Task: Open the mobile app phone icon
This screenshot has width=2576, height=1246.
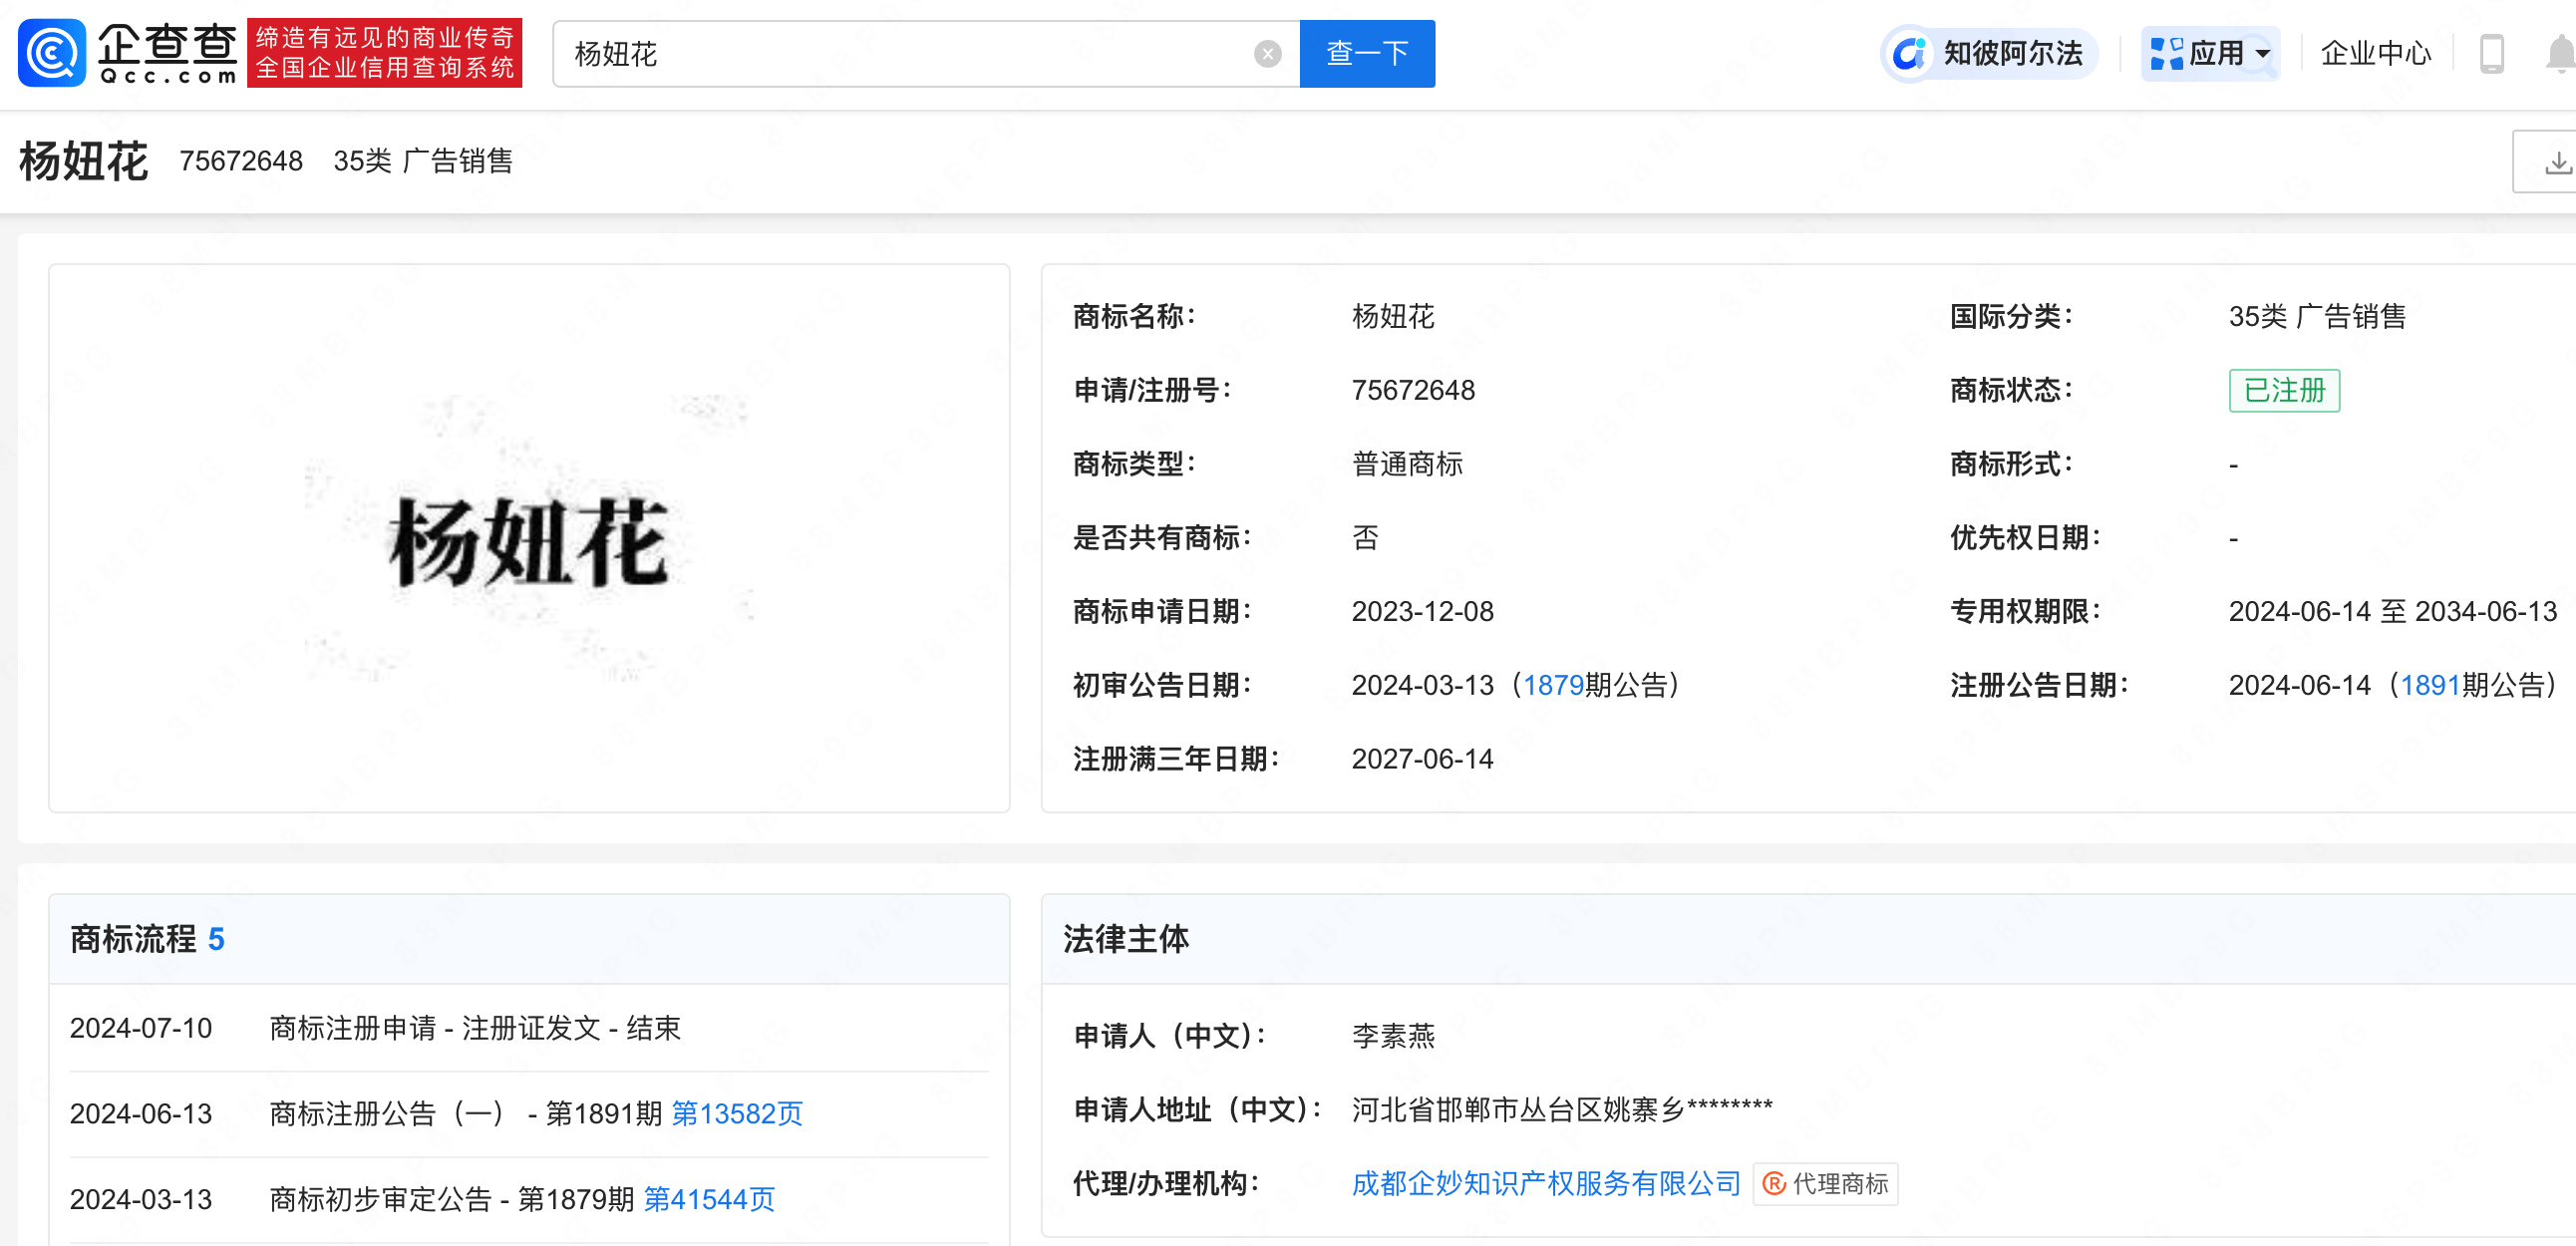Action: click(2491, 54)
